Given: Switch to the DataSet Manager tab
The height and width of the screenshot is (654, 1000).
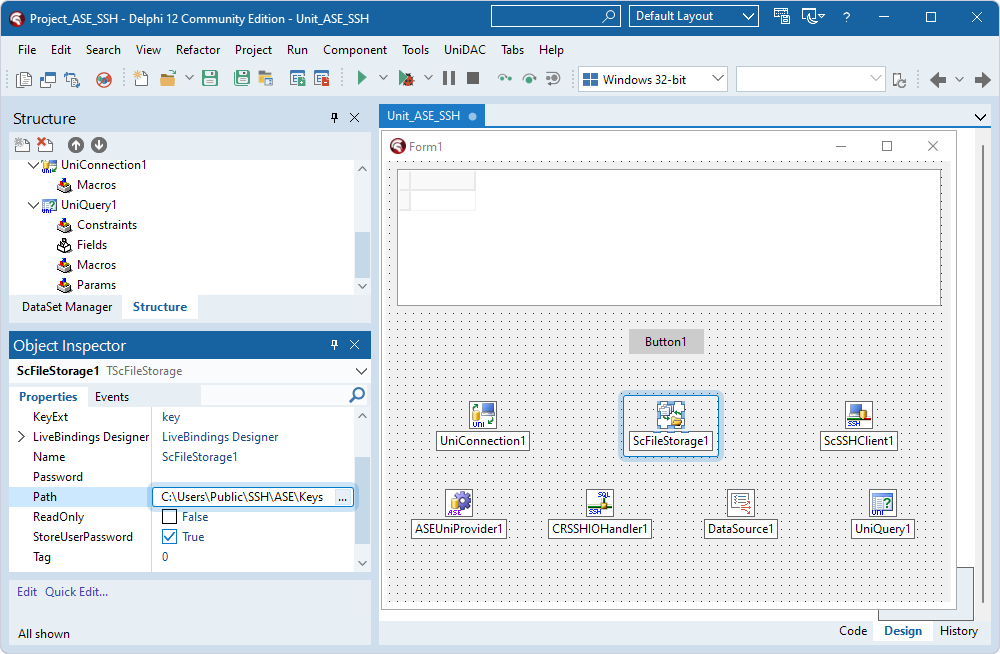Looking at the screenshot, I should (x=65, y=306).
